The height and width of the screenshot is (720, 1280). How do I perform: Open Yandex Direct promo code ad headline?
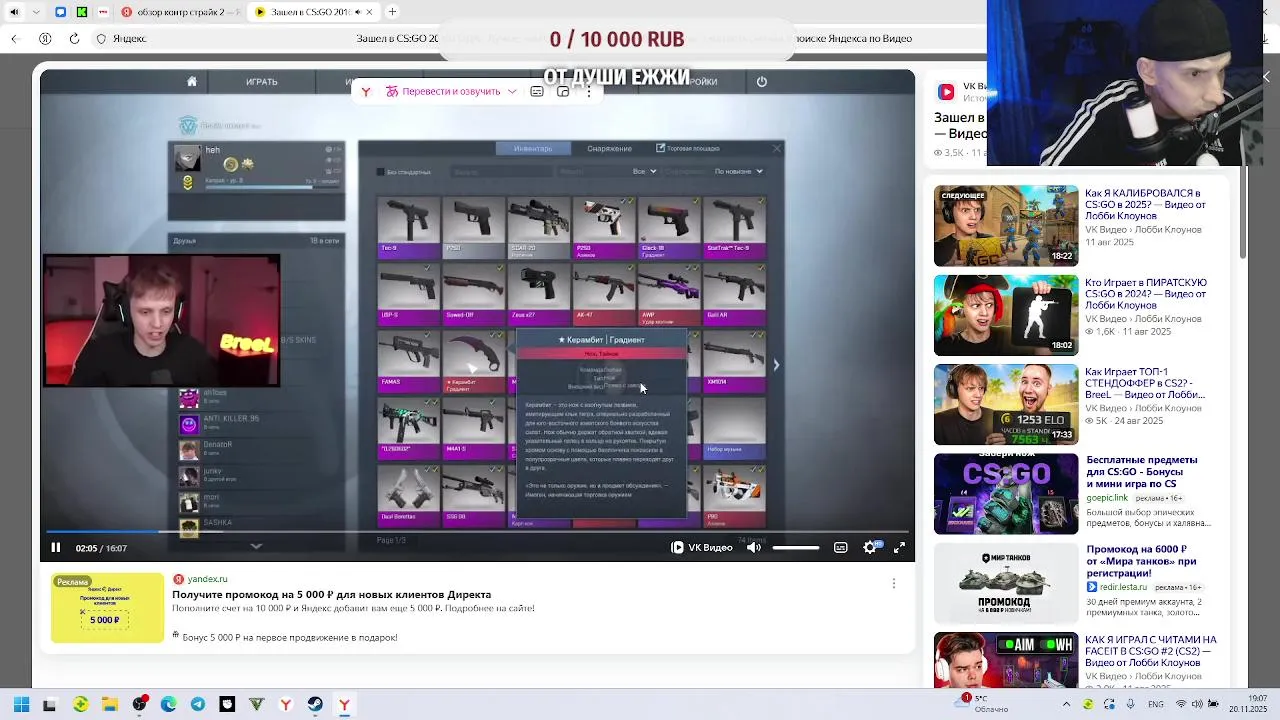pos(331,594)
